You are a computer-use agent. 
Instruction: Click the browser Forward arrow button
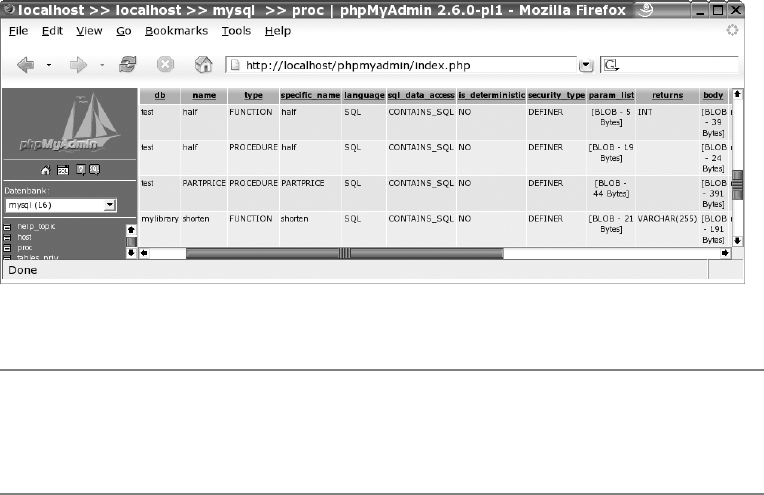coord(78,65)
